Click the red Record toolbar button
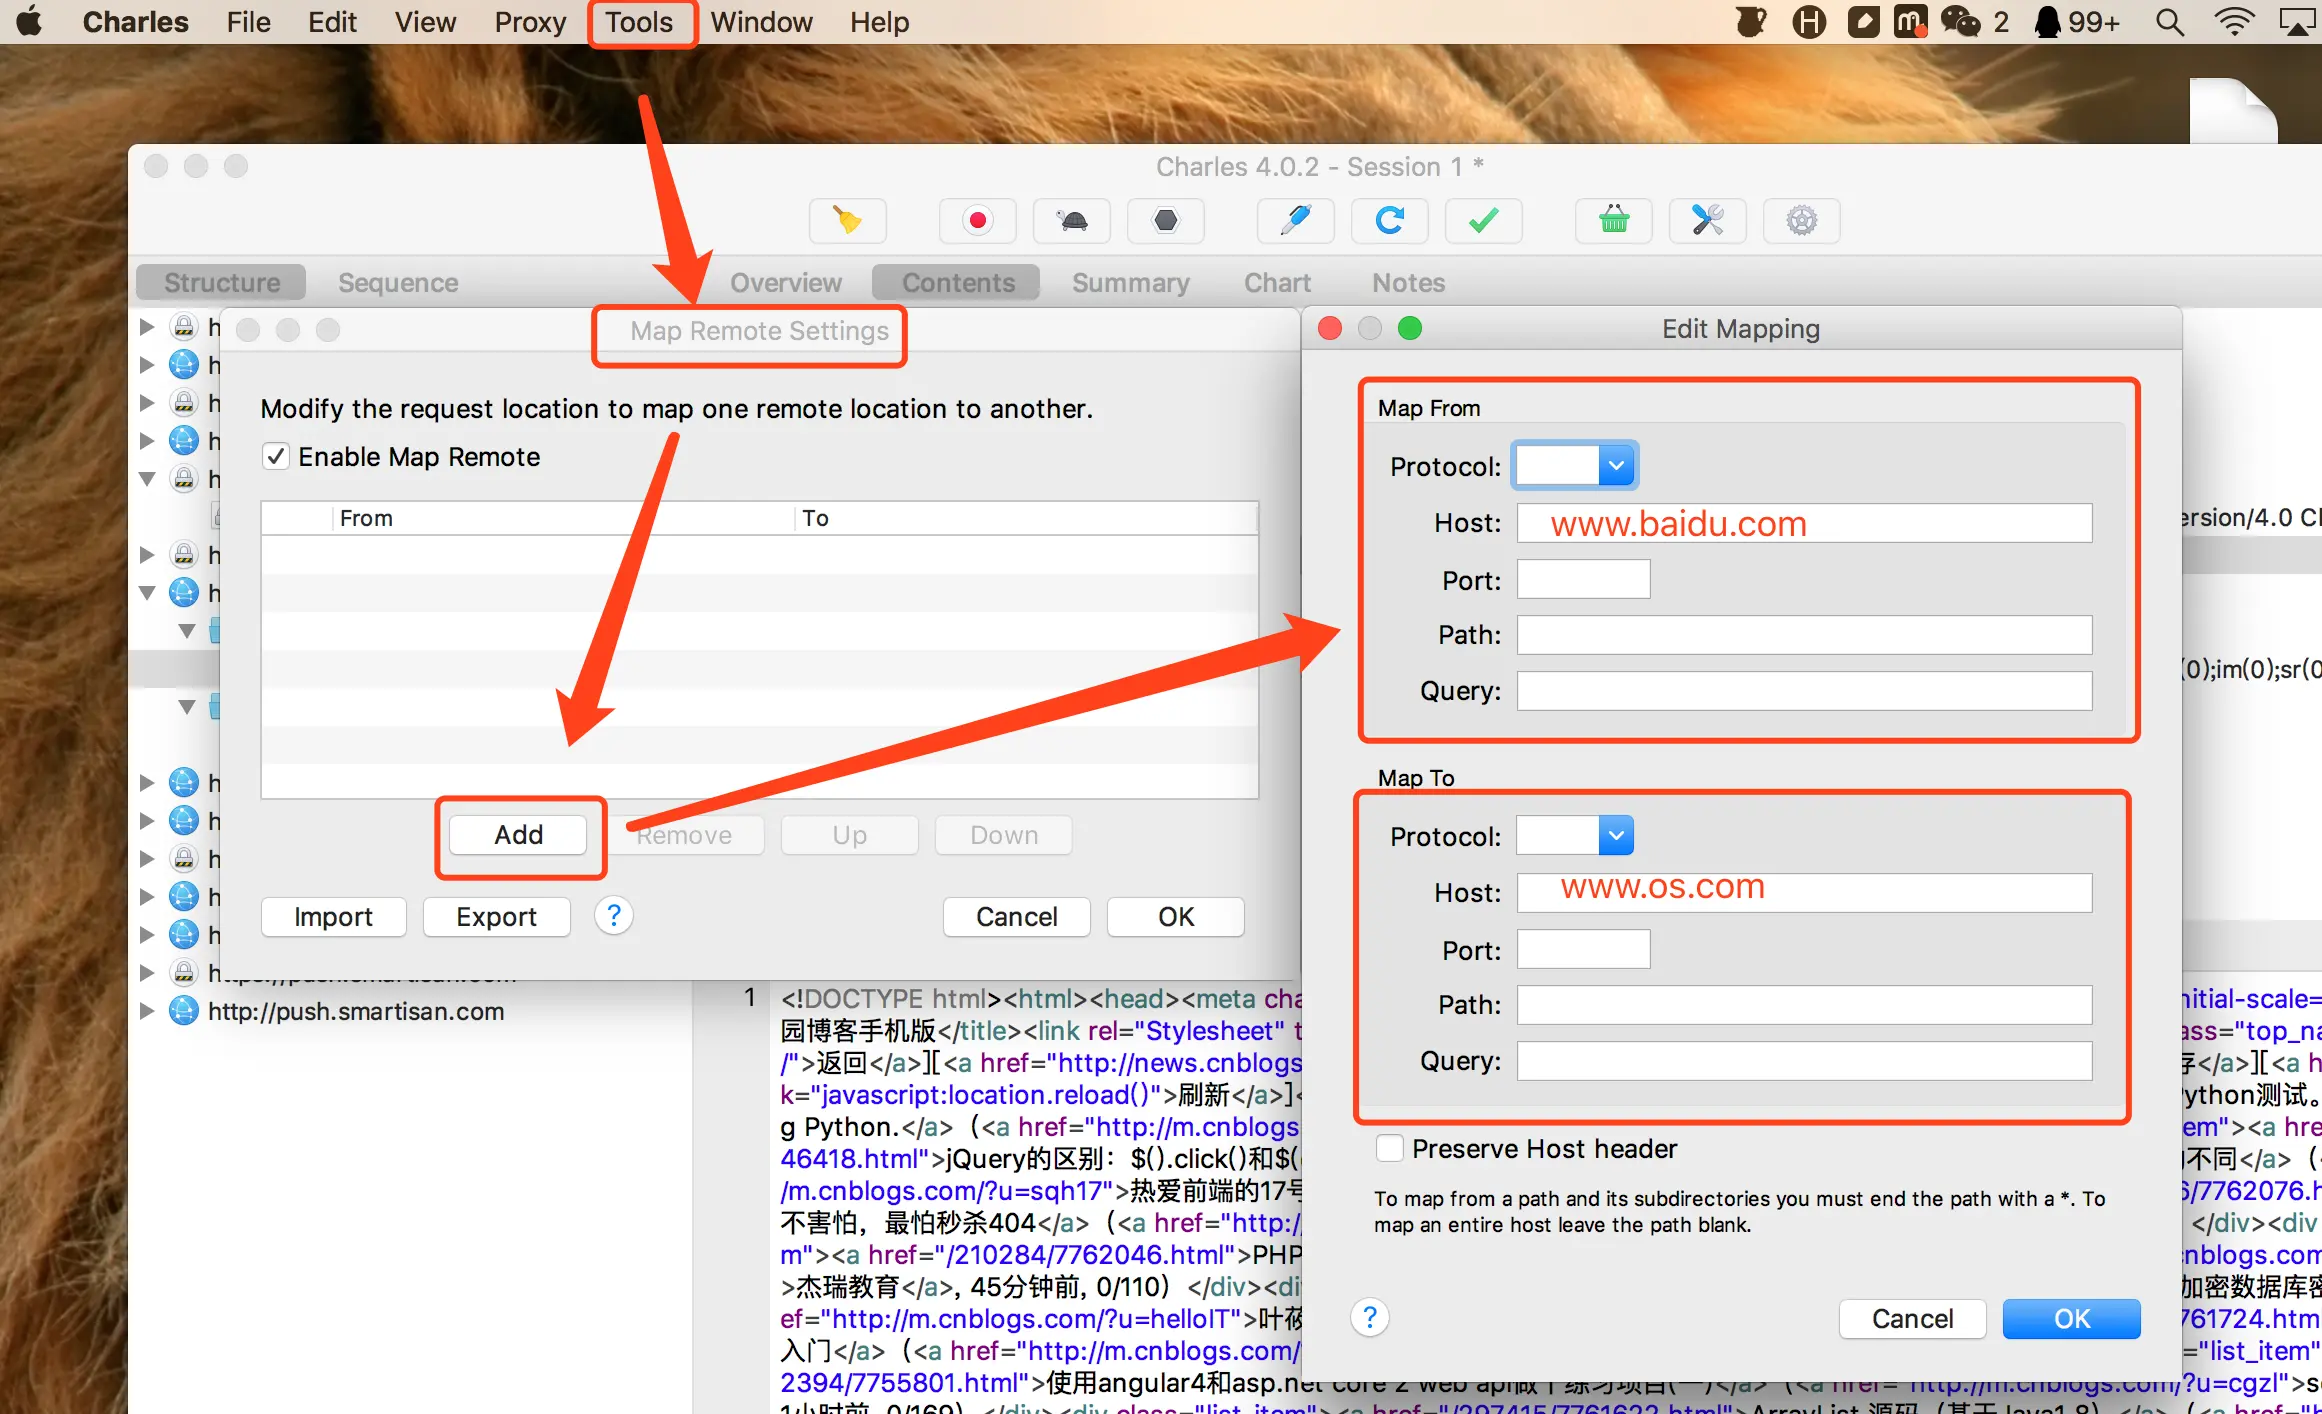This screenshot has width=2322, height=1414. pyautogui.click(x=977, y=221)
